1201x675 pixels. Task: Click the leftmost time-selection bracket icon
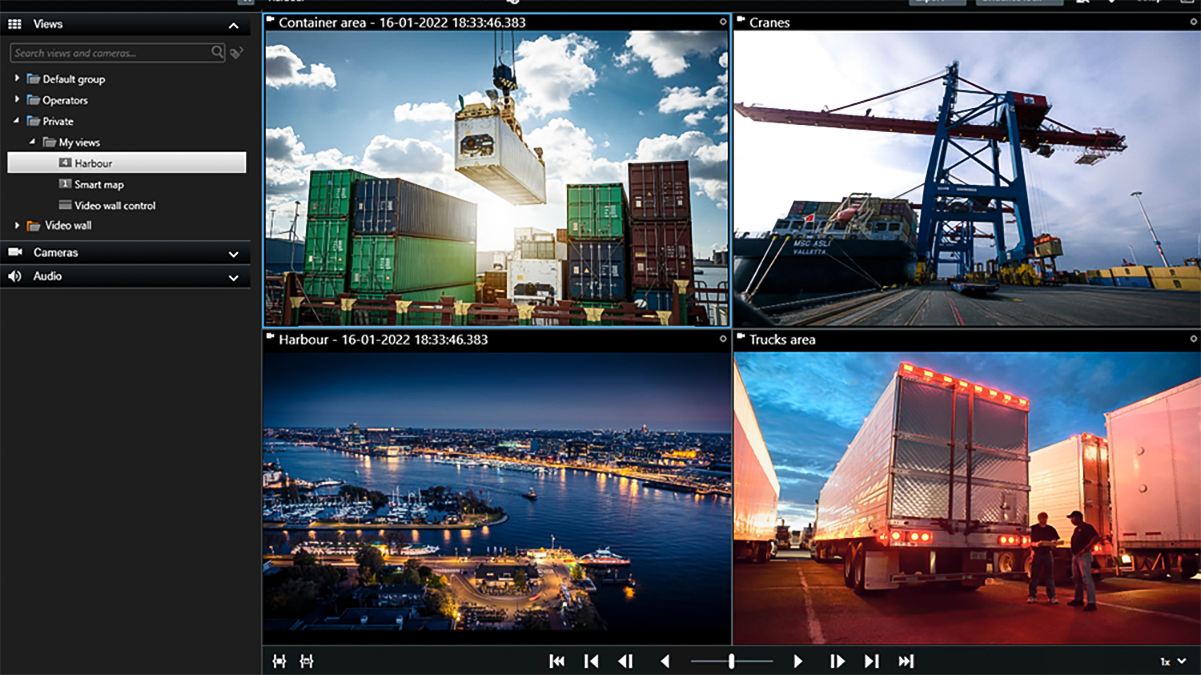tap(279, 661)
